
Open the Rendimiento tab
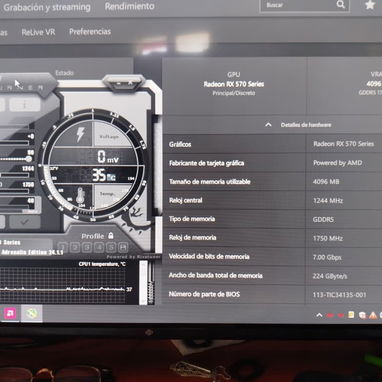[x=129, y=6]
